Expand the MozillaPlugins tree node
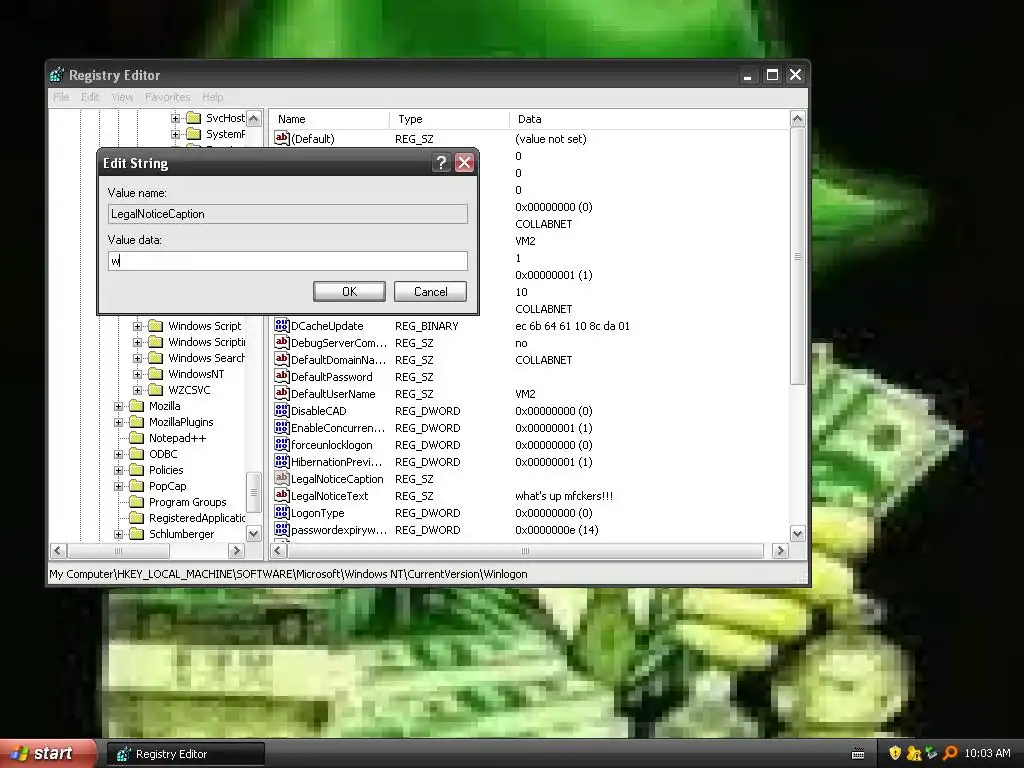This screenshot has height=768, width=1024. point(118,422)
